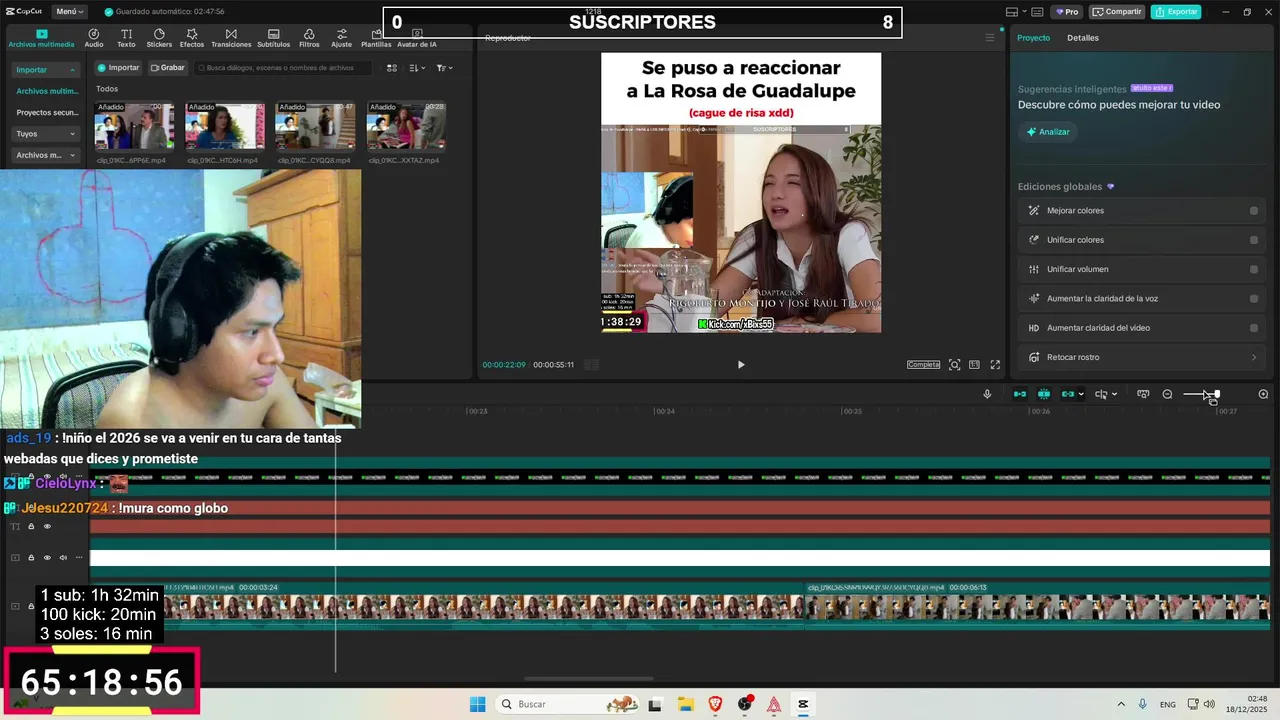Switch media view to grid layout icon
Screen dimensions: 1280x720
pyautogui.click(x=392, y=68)
